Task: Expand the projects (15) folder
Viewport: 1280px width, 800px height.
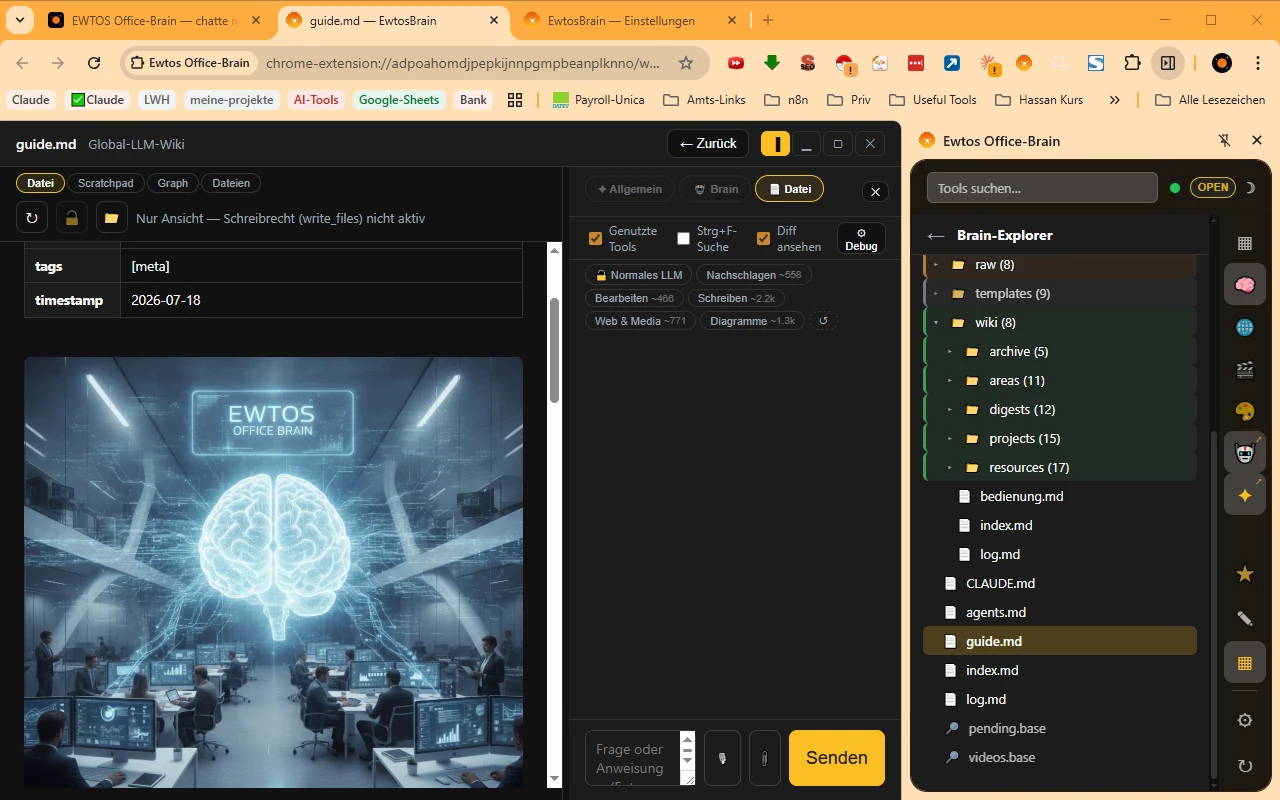Action: pyautogui.click(x=1060, y=438)
